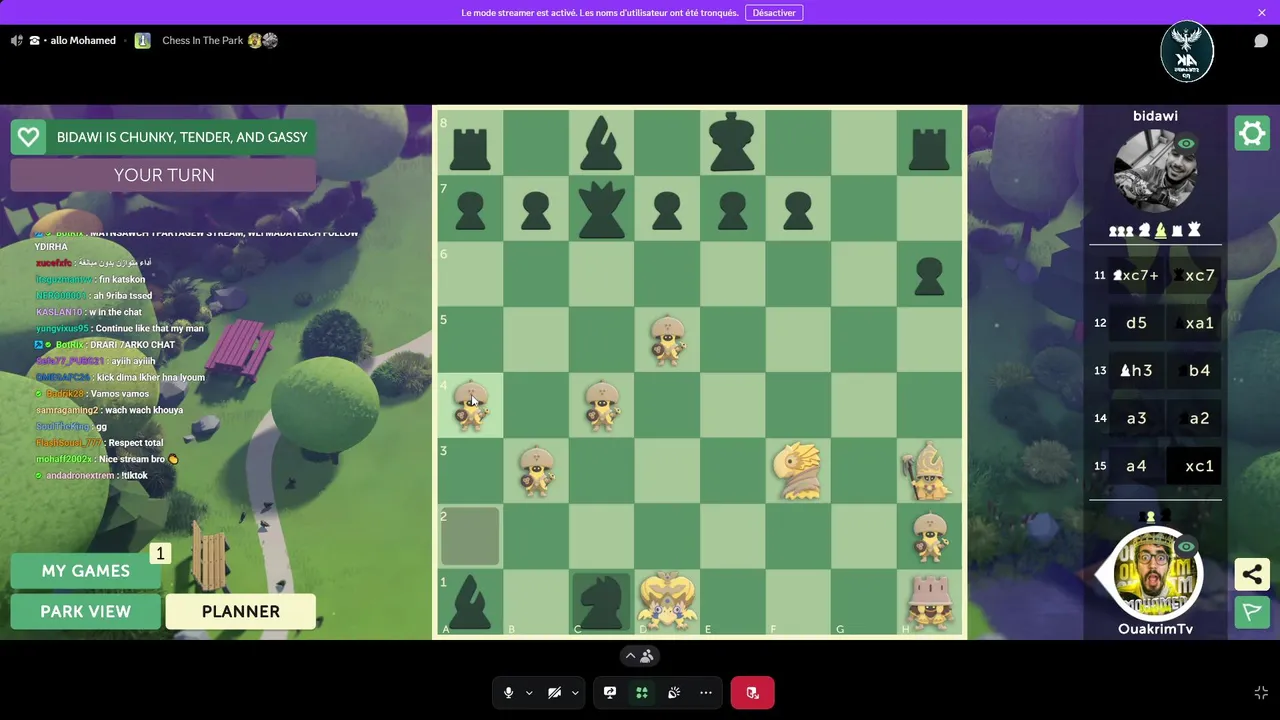The image size is (1280, 720).
Task: Select the white pawn on a4
Action: point(471,405)
